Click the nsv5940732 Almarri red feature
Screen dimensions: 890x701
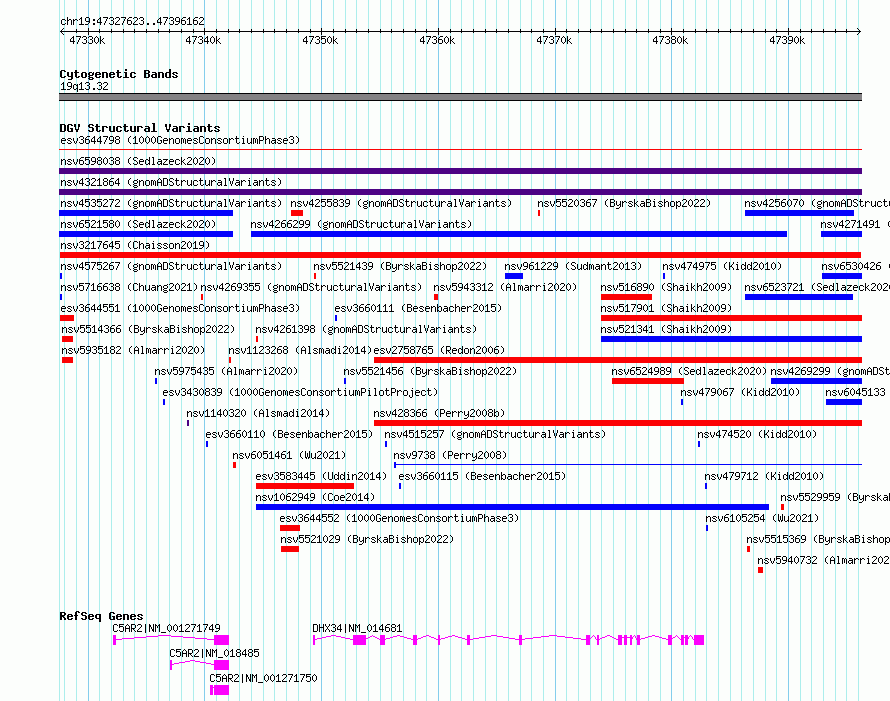pyautogui.click(x=761, y=570)
